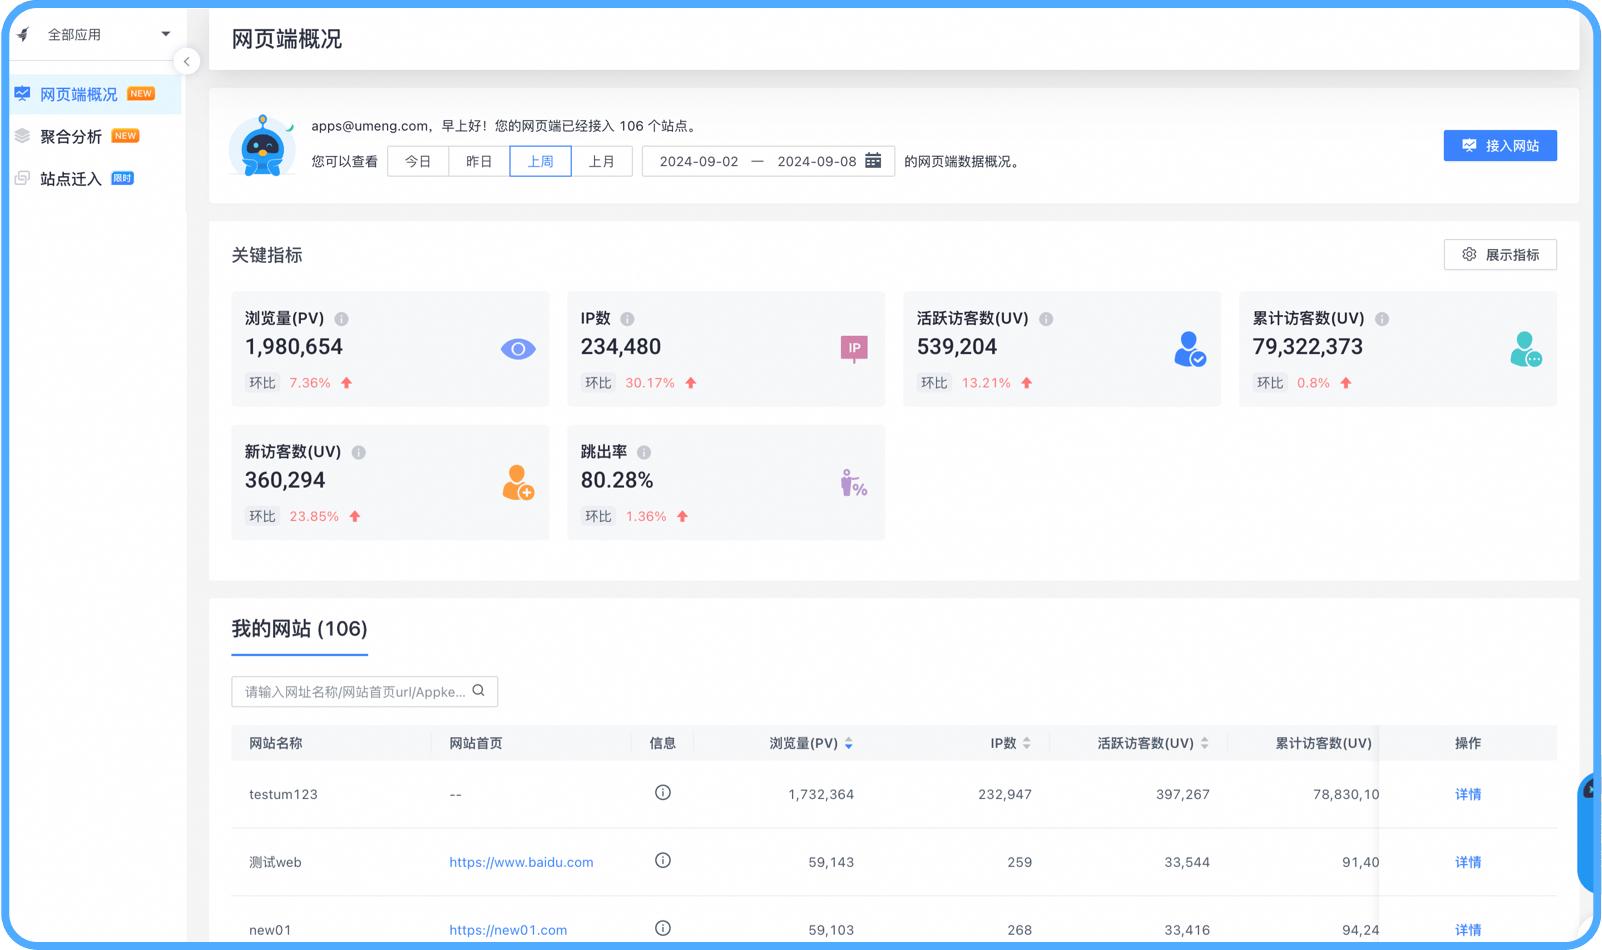Collapse the sidebar with the chevron arrow

(187, 61)
